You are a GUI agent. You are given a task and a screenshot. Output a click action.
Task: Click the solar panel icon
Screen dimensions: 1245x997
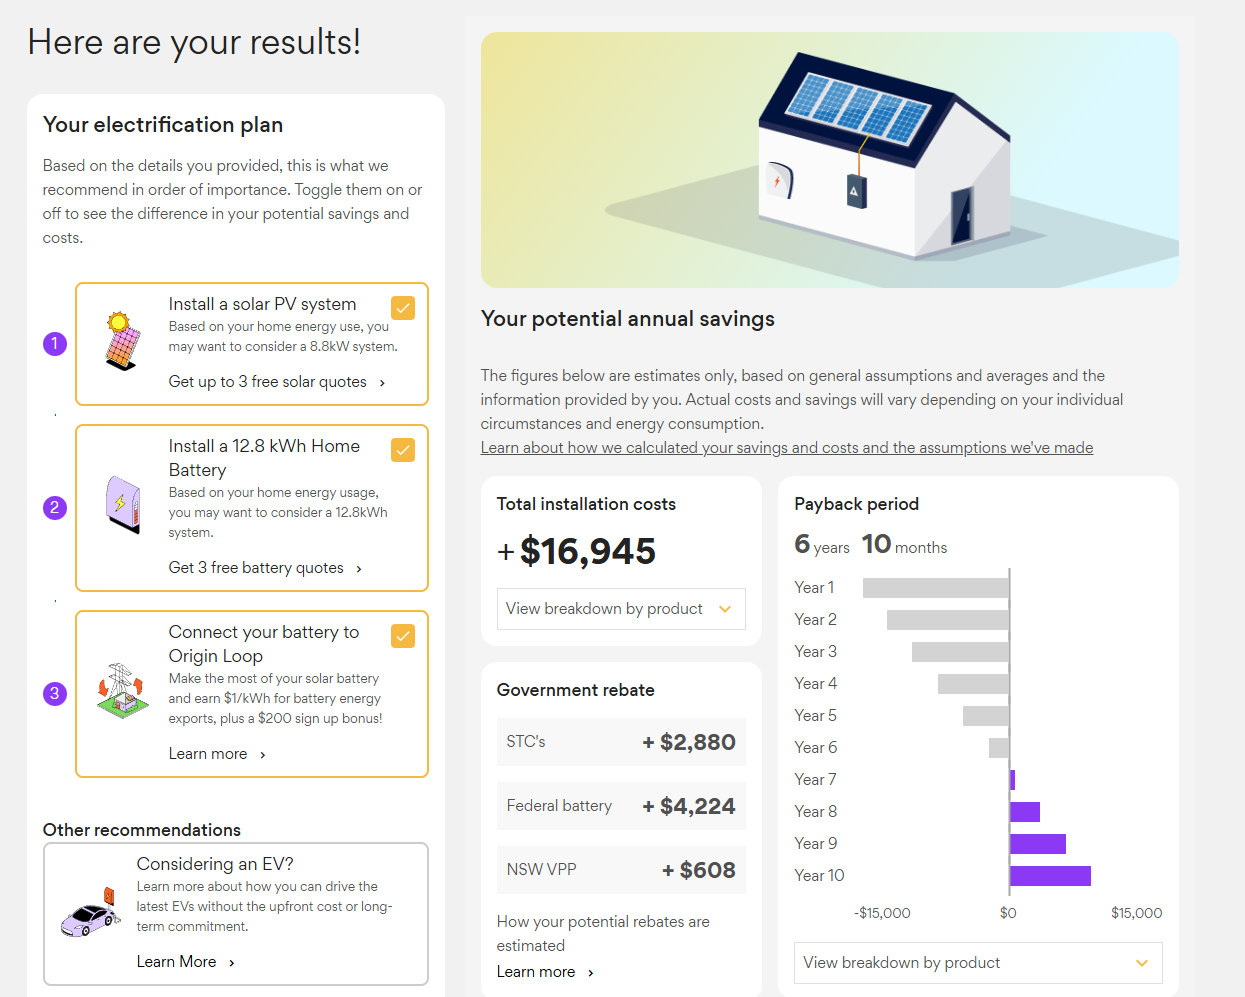coord(122,341)
